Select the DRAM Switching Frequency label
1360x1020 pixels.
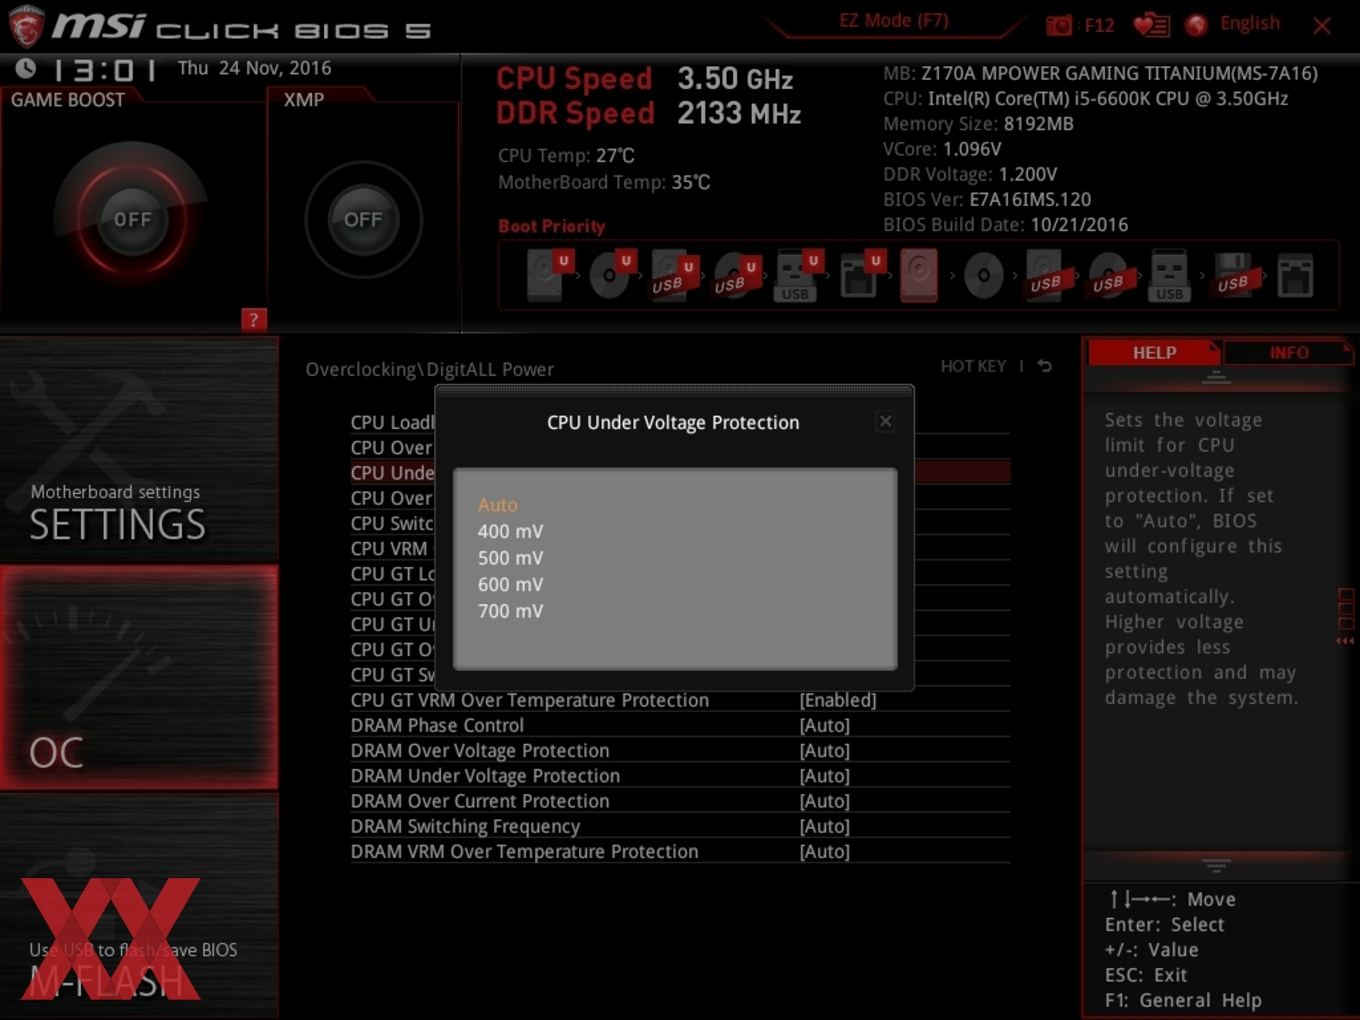coord(465,827)
